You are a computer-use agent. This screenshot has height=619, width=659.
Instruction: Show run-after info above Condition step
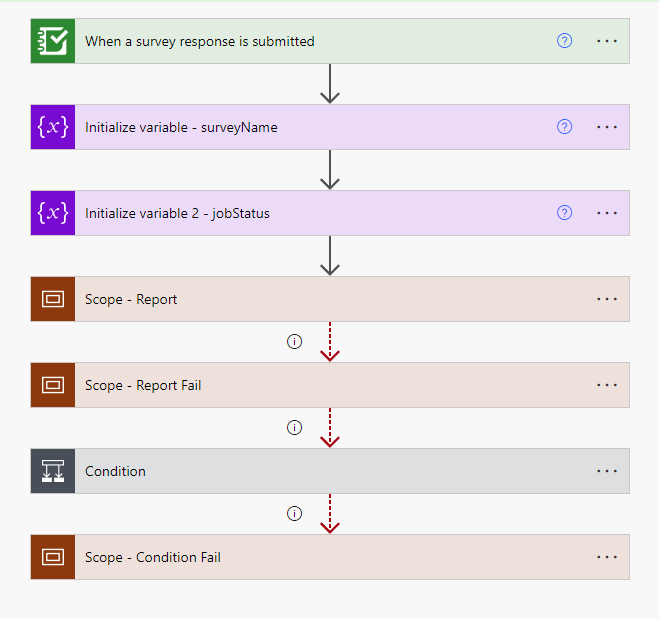coord(294,427)
